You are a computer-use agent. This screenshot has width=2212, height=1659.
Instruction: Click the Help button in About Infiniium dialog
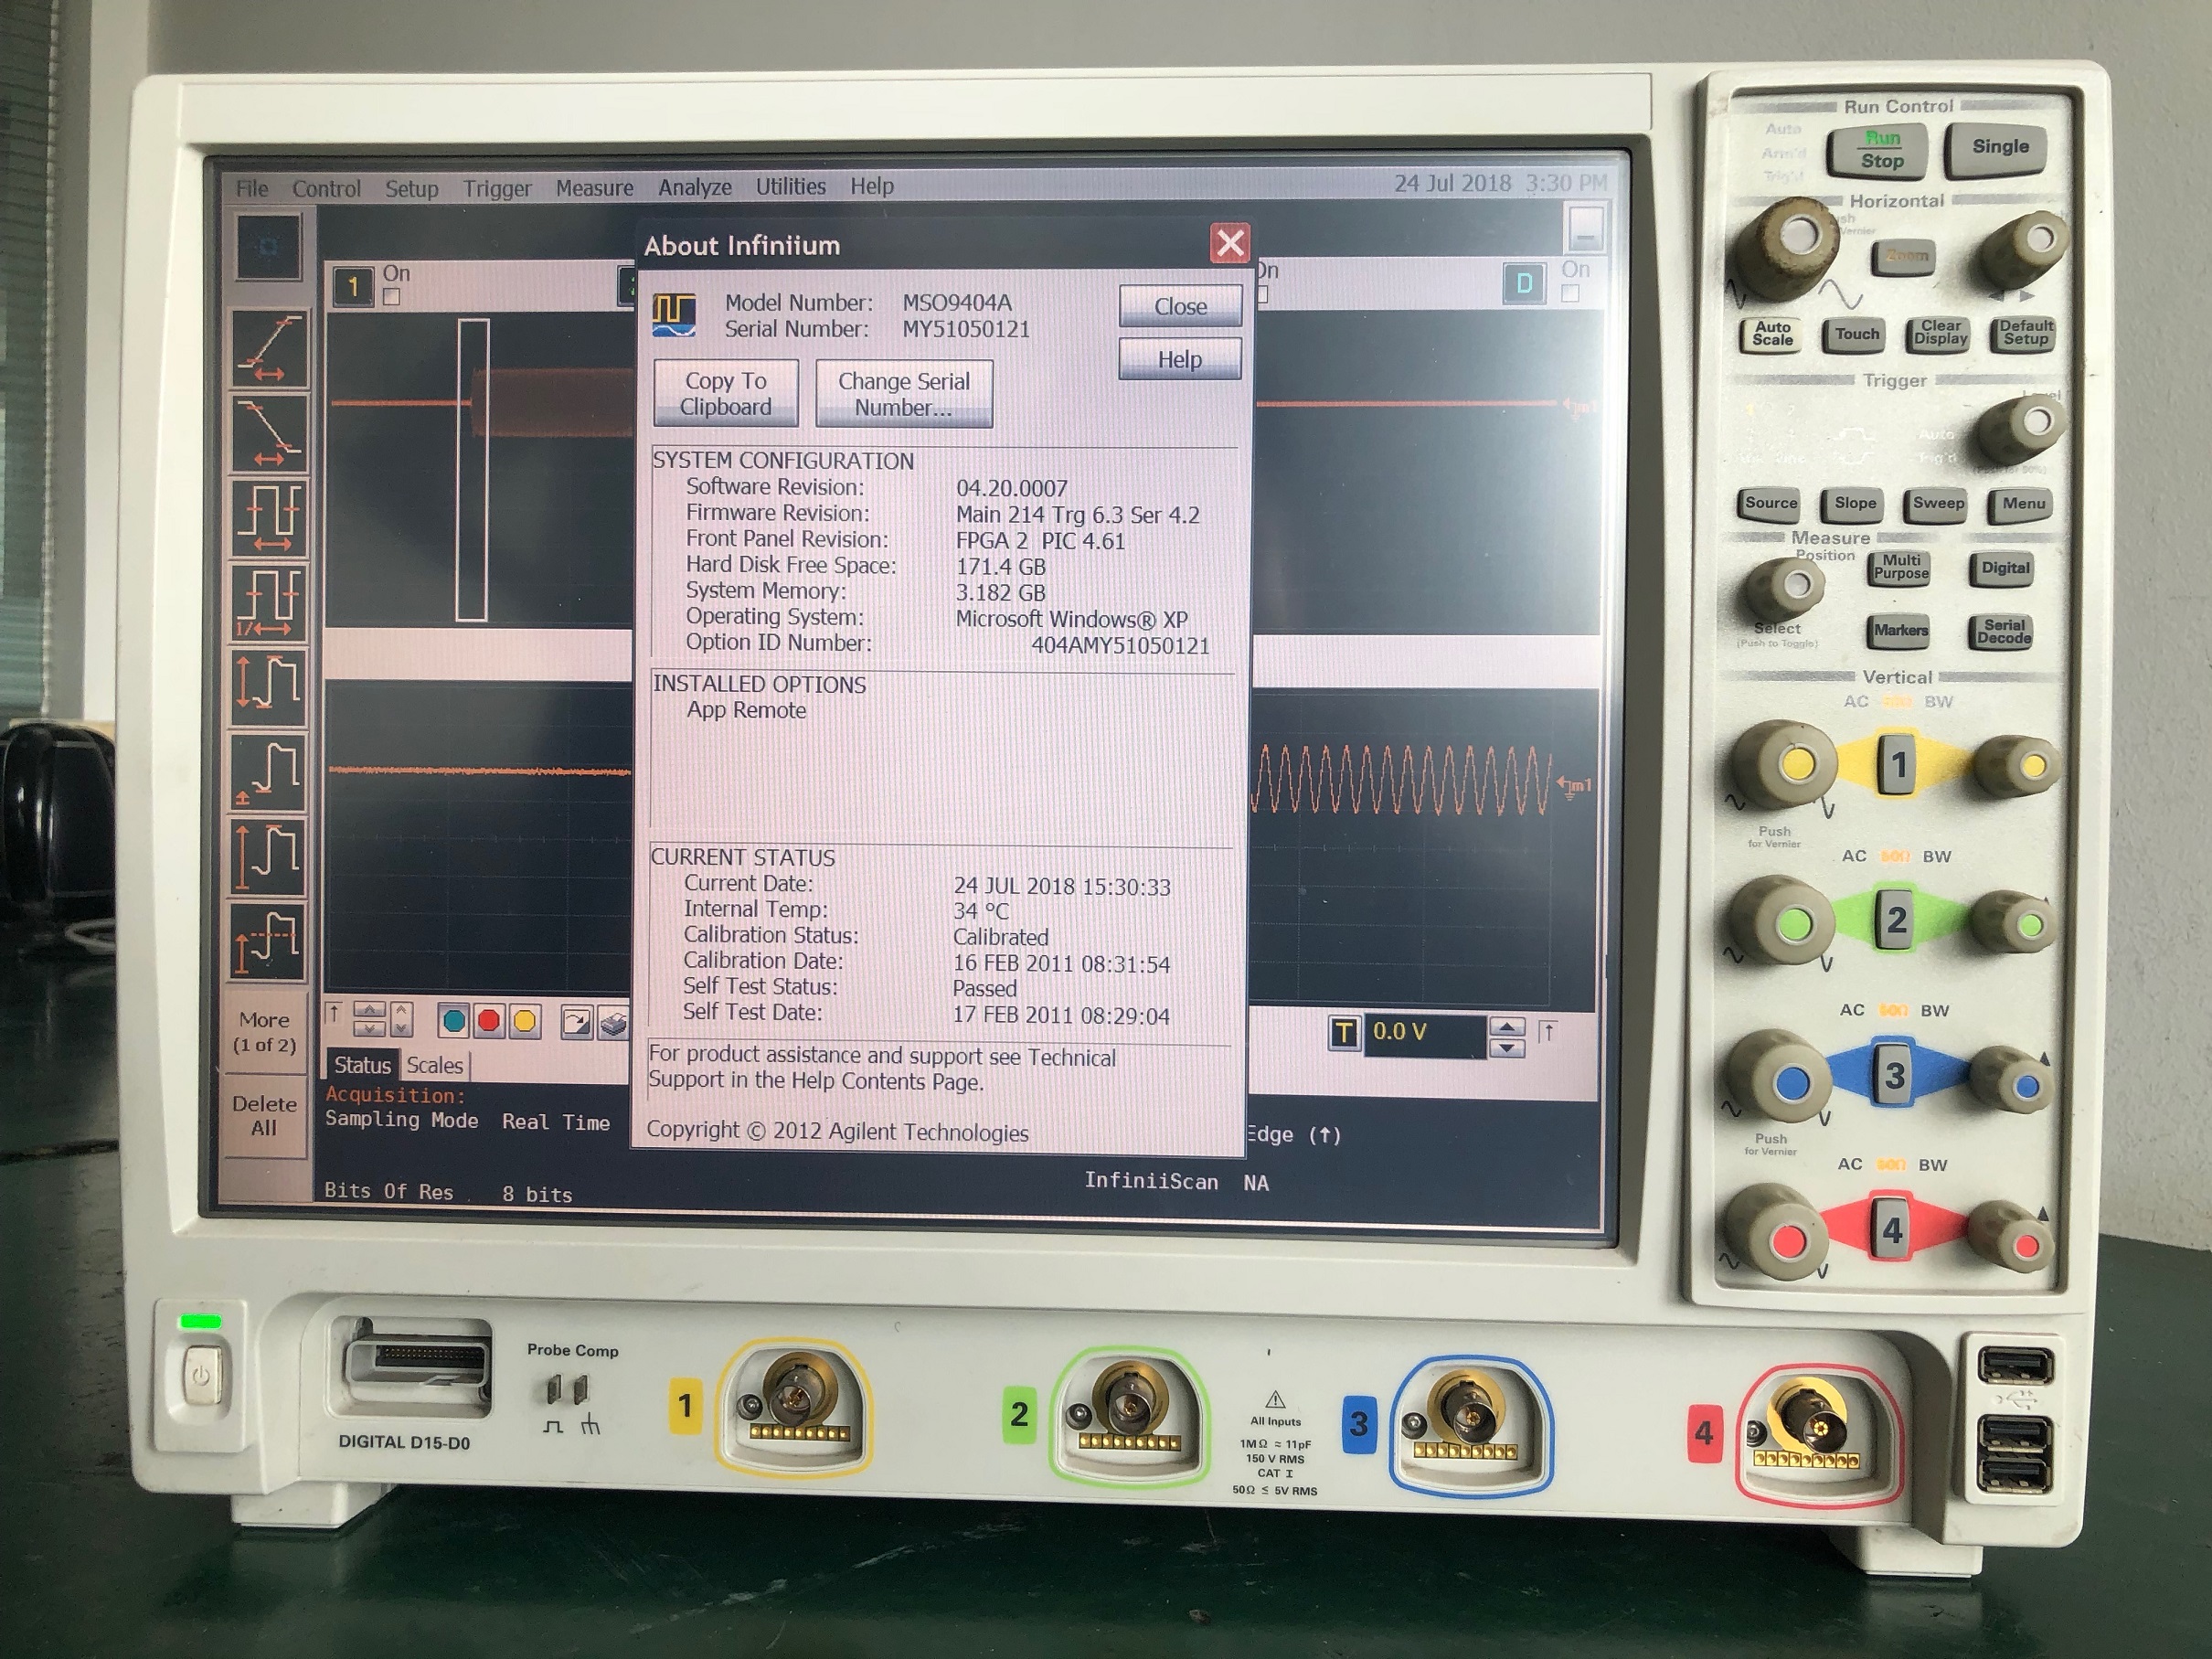[x=1180, y=359]
